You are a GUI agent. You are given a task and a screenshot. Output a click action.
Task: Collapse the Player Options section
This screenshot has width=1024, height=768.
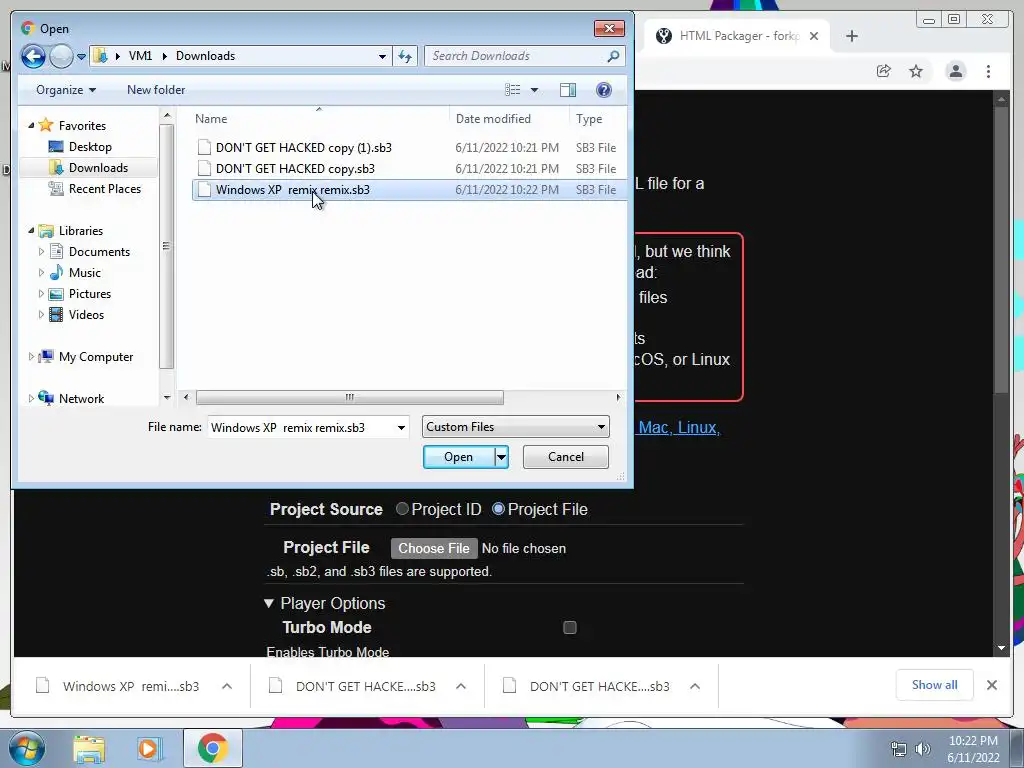coord(269,603)
